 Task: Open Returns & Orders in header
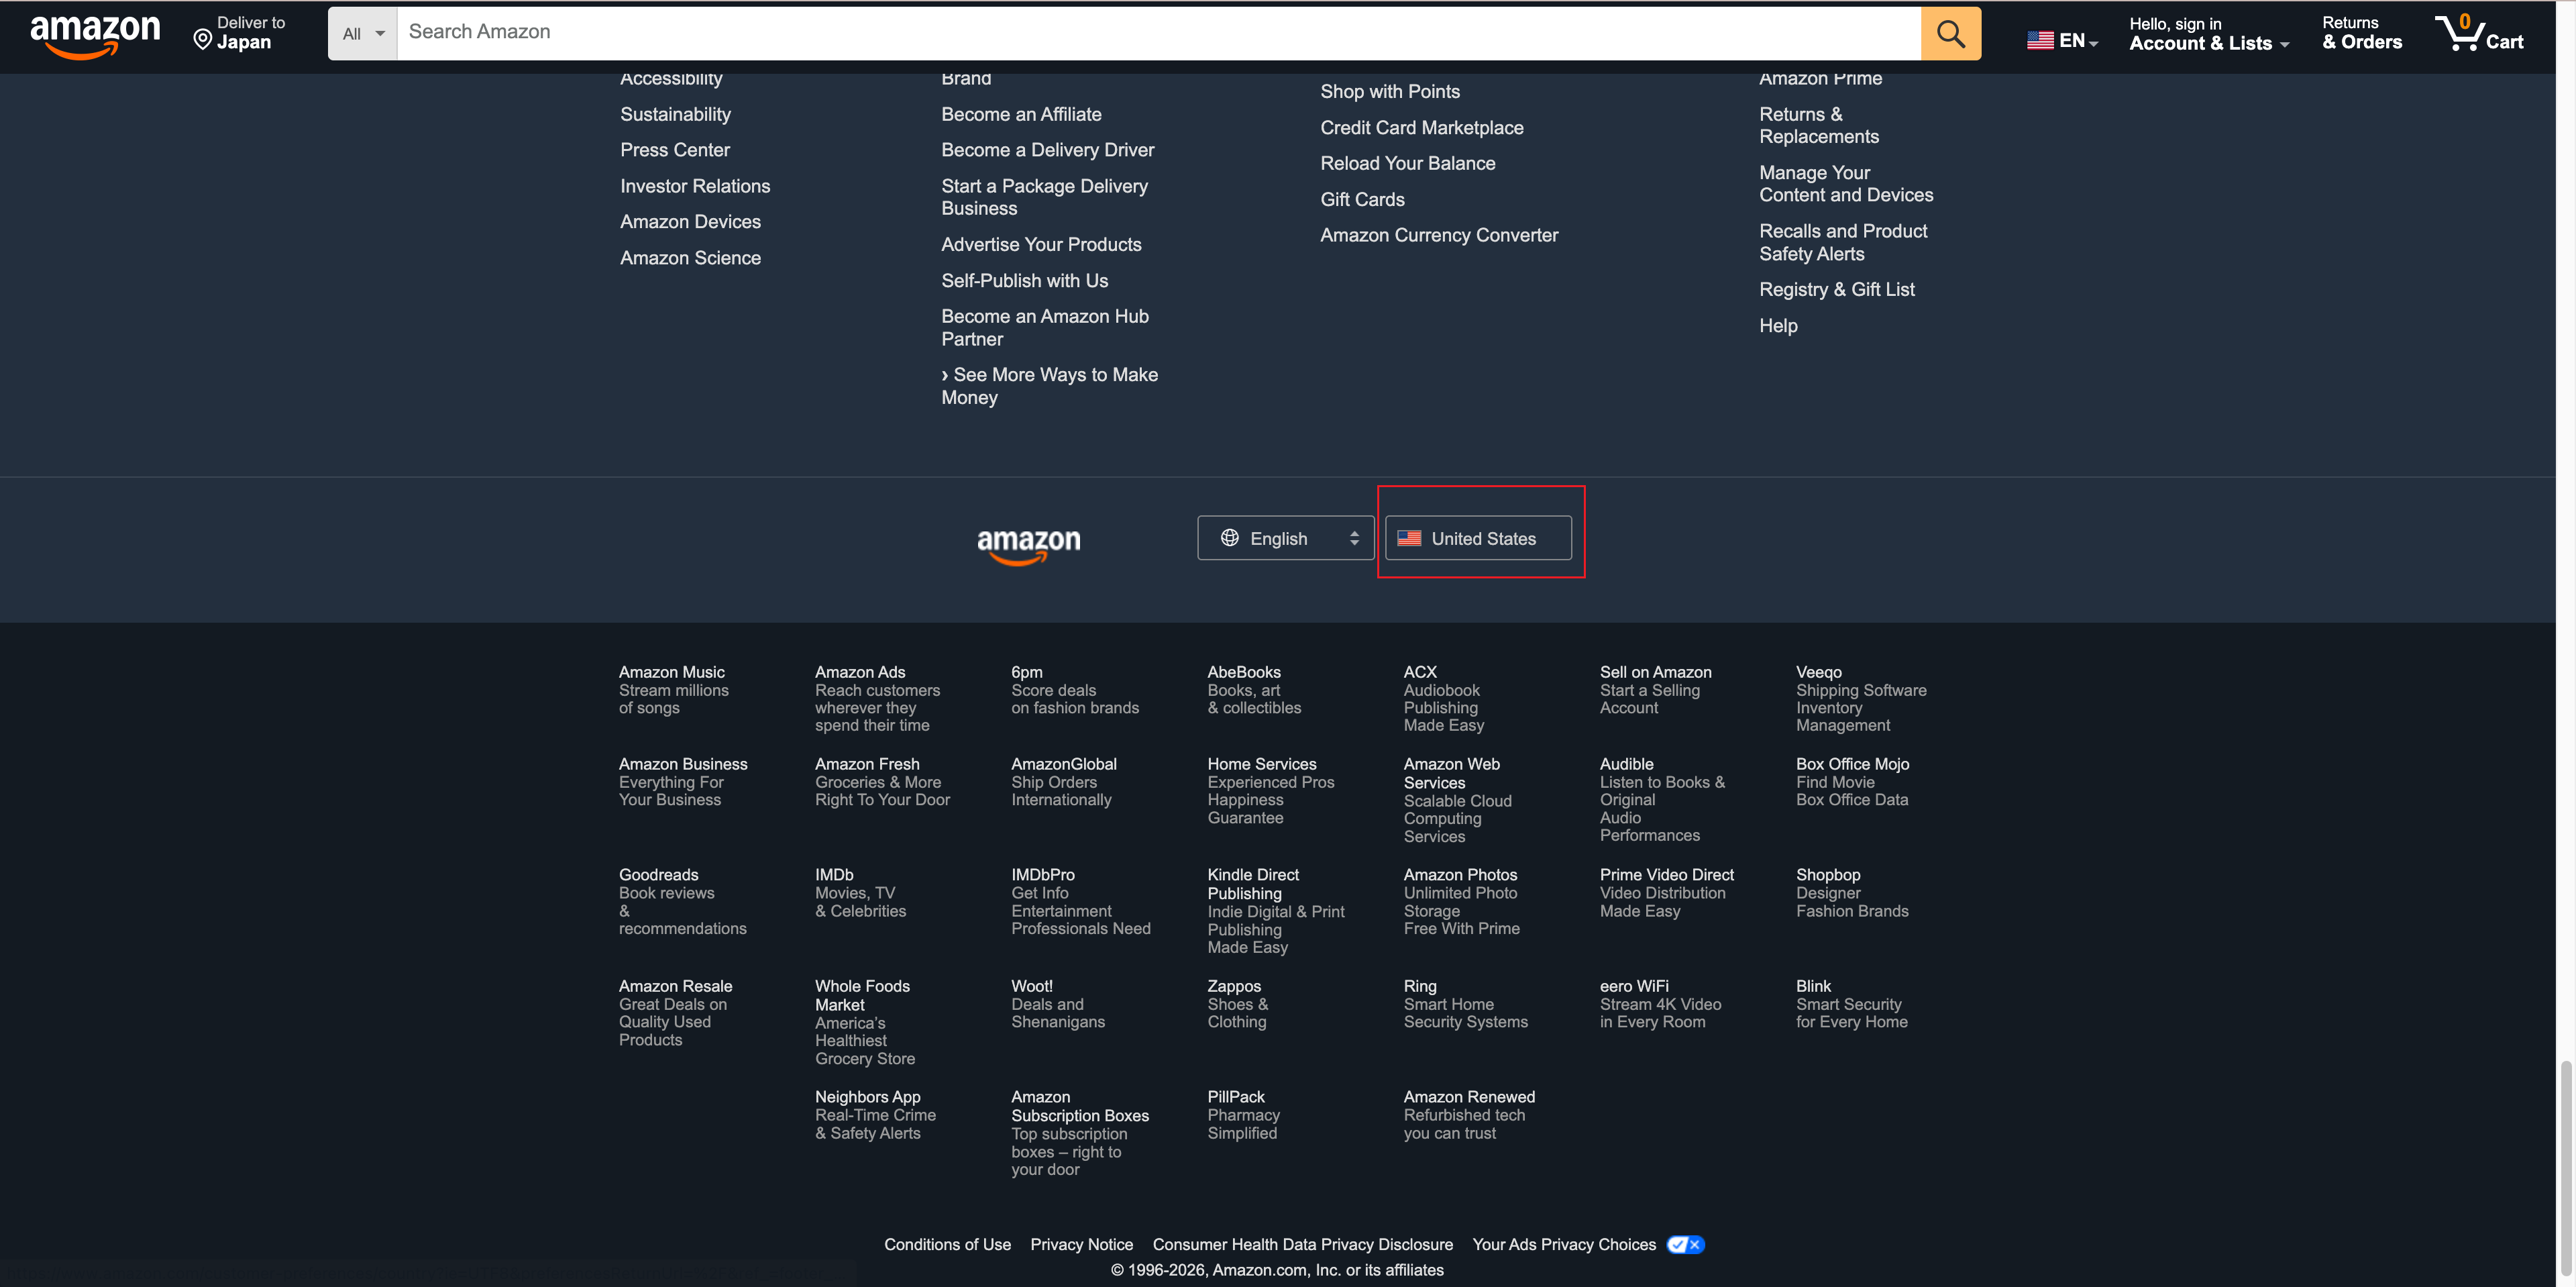click(x=2361, y=33)
